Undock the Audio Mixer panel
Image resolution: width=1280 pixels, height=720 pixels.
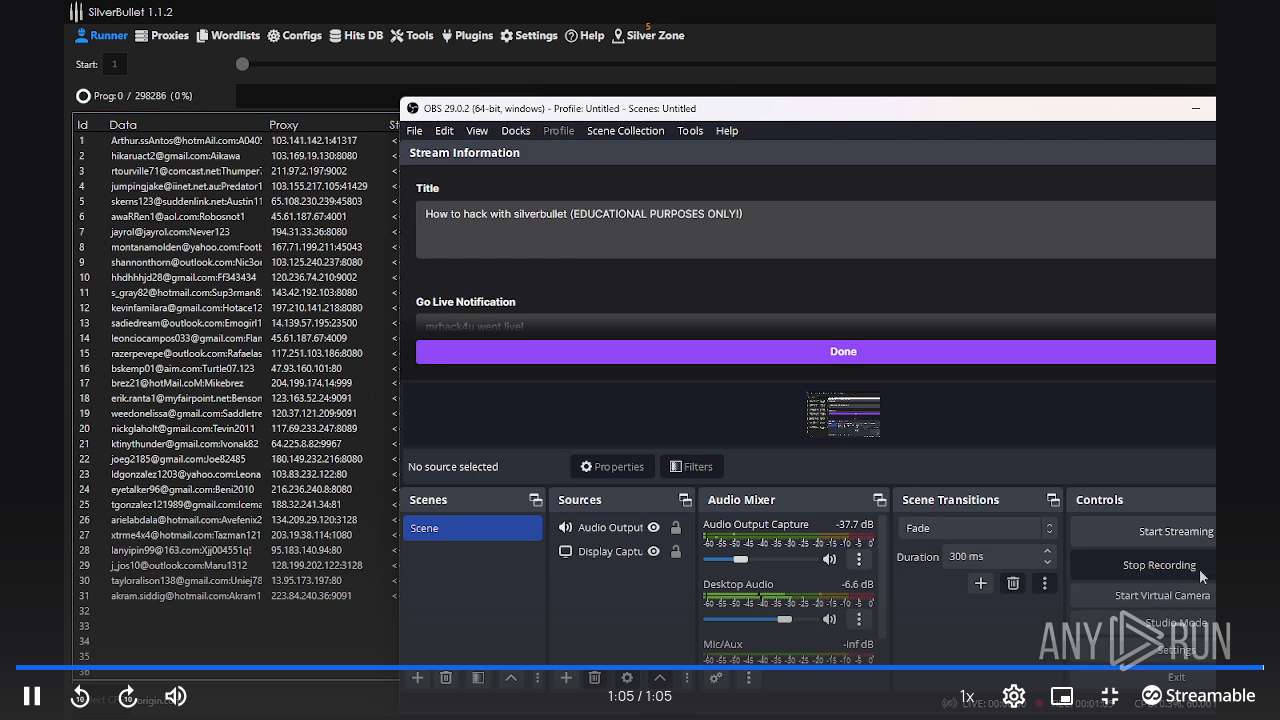879,500
